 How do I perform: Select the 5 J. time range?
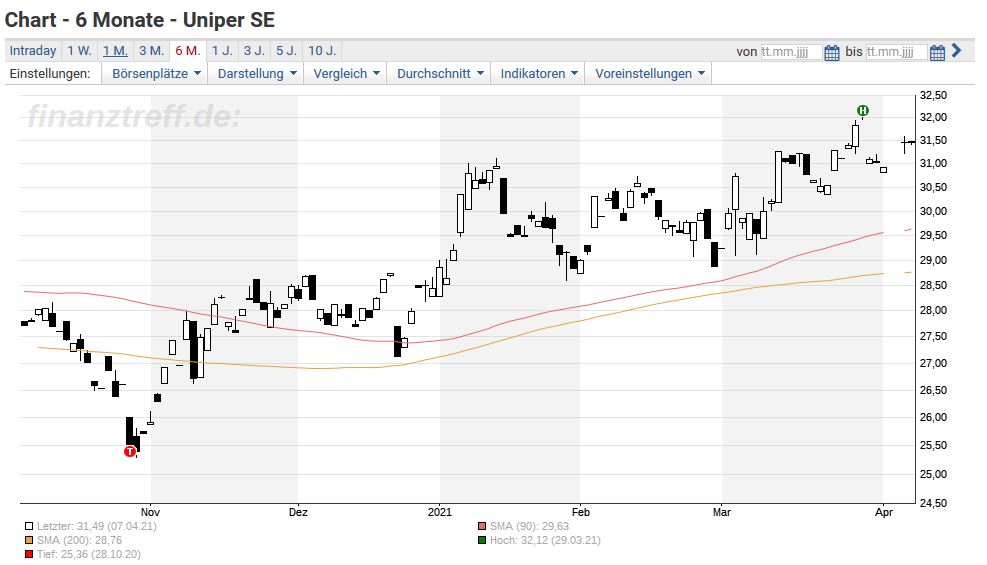point(286,51)
